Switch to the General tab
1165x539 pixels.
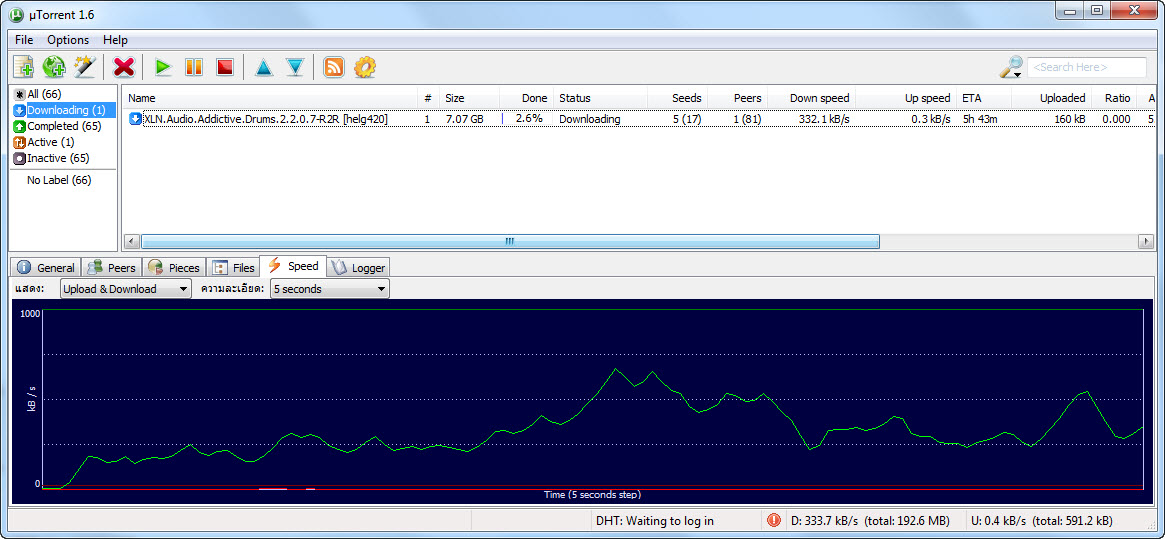[46, 268]
